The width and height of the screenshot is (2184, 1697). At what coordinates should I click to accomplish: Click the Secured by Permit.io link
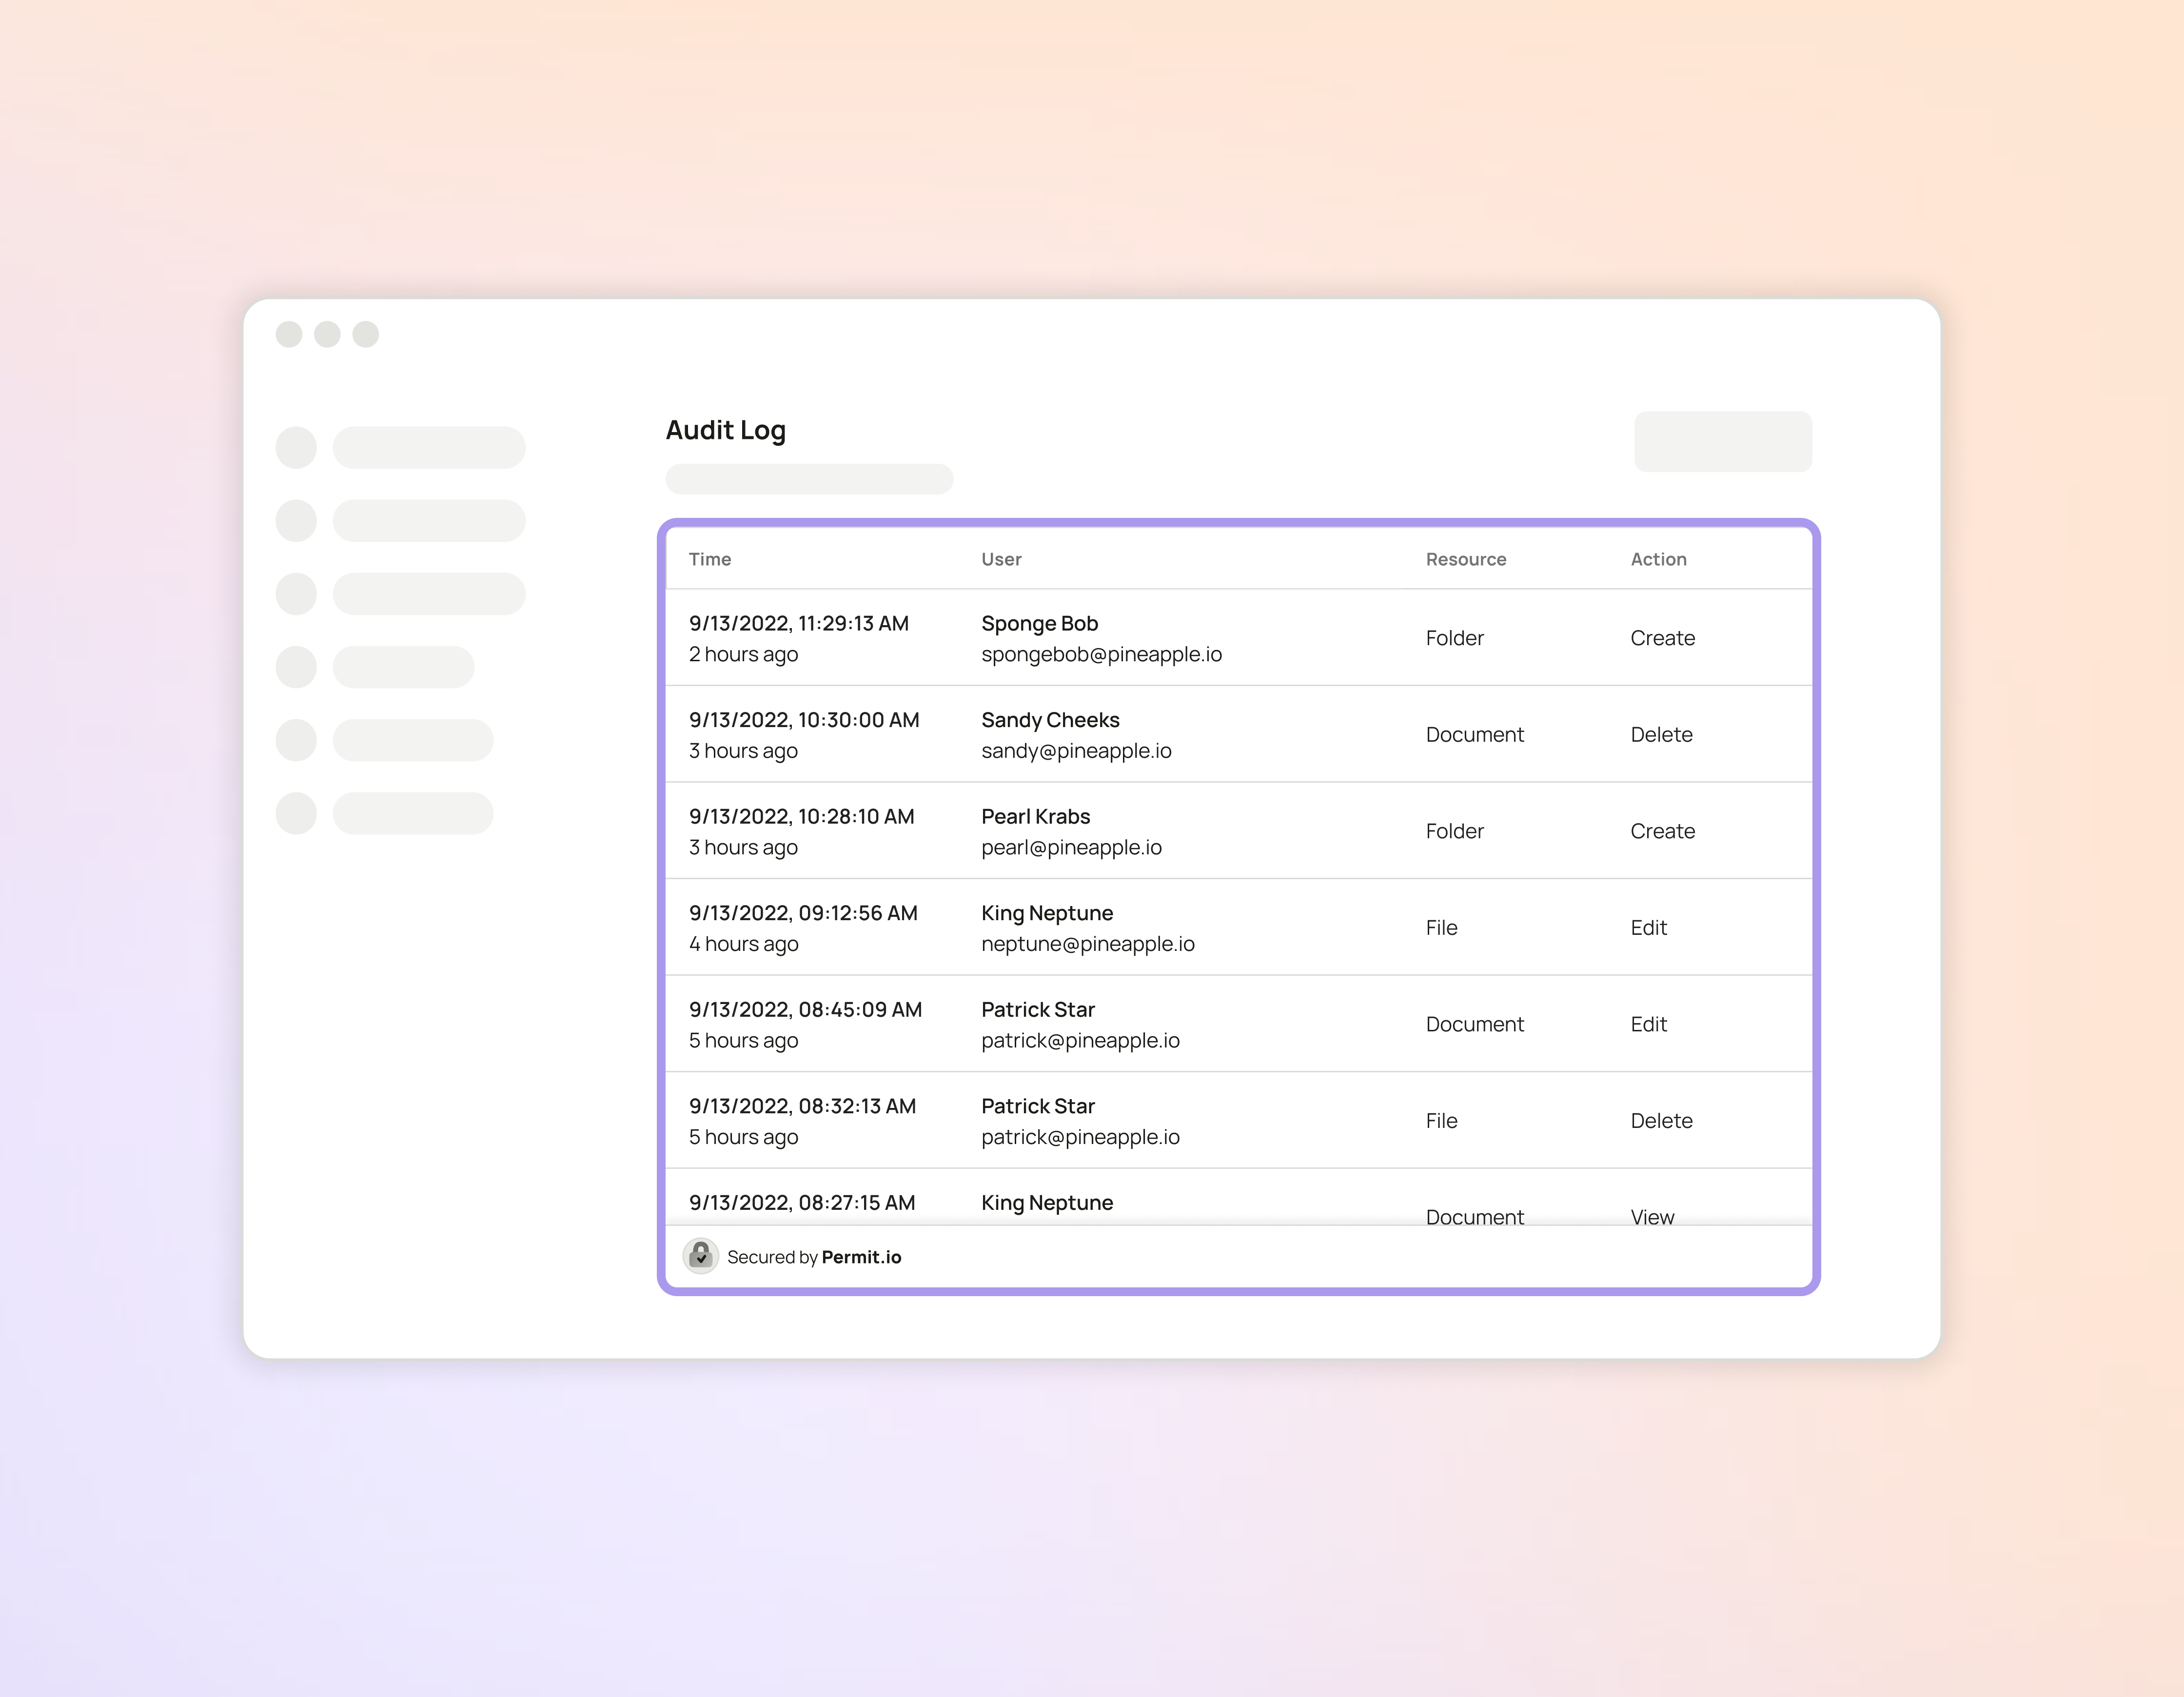coord(816,1256)
